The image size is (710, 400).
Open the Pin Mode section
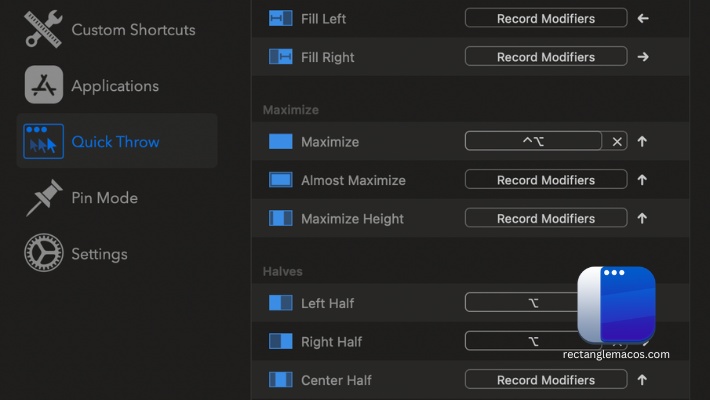[117, 198]
